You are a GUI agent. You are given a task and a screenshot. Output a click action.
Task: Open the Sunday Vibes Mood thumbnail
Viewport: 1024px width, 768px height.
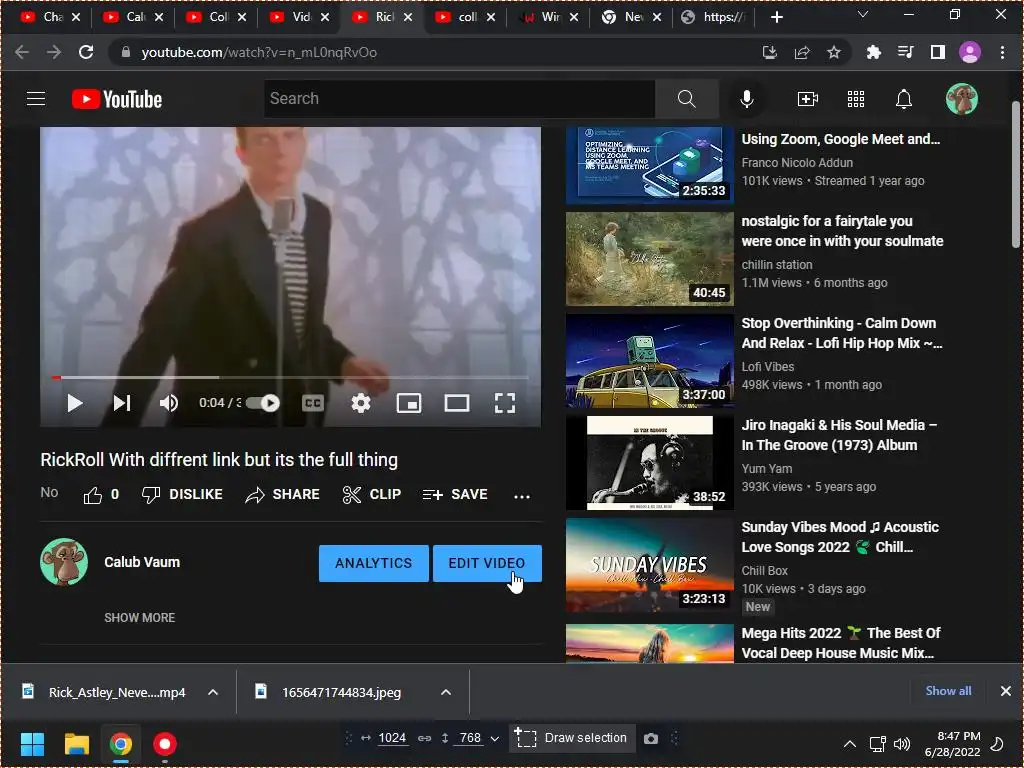(x=649, y=565)
